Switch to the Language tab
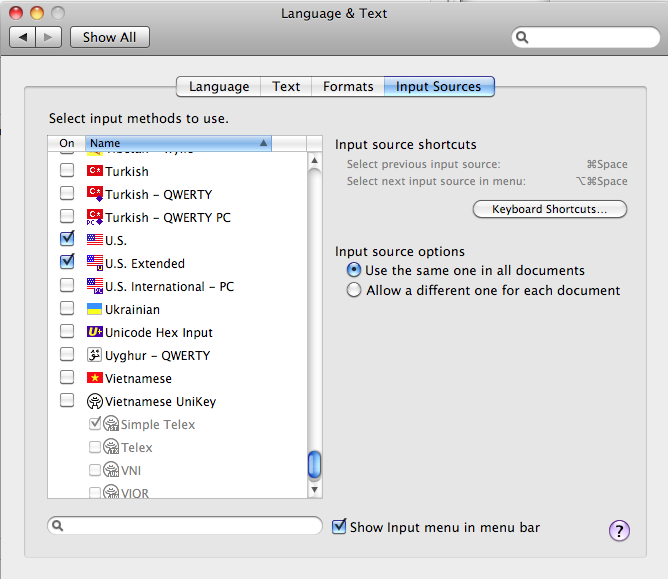 pyautogui.click(x=219, y=86)
